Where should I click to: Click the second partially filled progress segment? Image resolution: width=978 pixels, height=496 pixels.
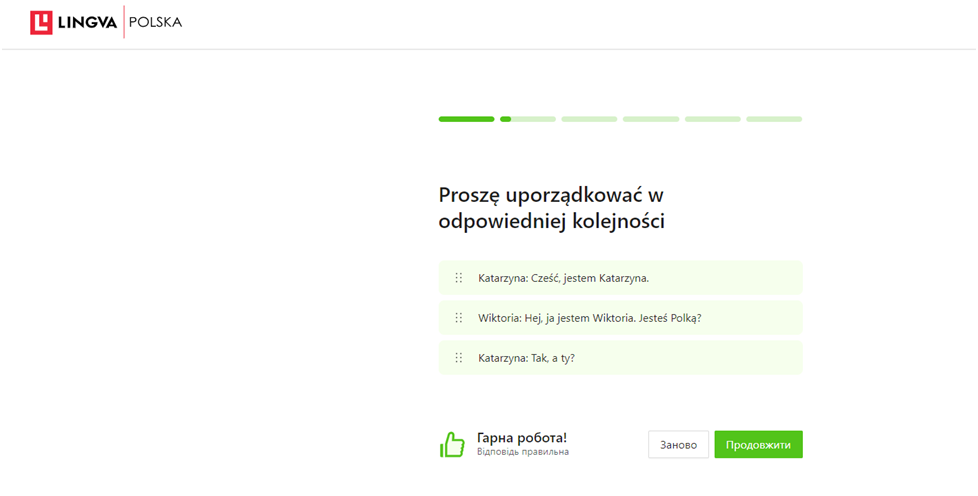(x=528, y=119)
